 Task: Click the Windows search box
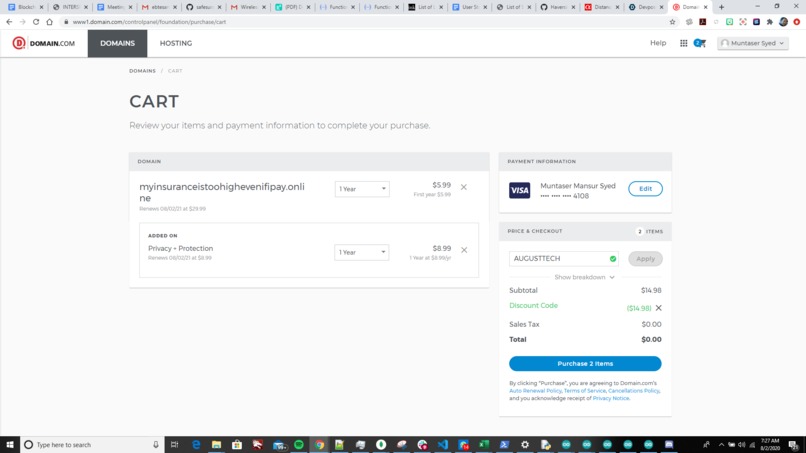click(93, 444)
